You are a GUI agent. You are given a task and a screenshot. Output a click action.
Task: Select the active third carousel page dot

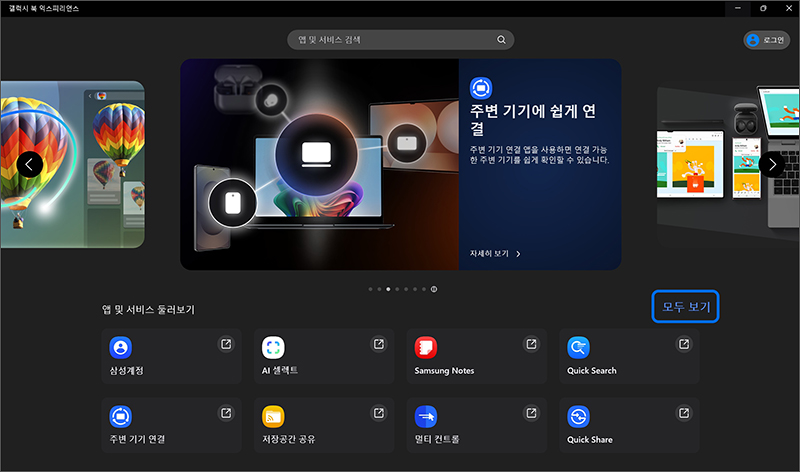coord(388,289)
